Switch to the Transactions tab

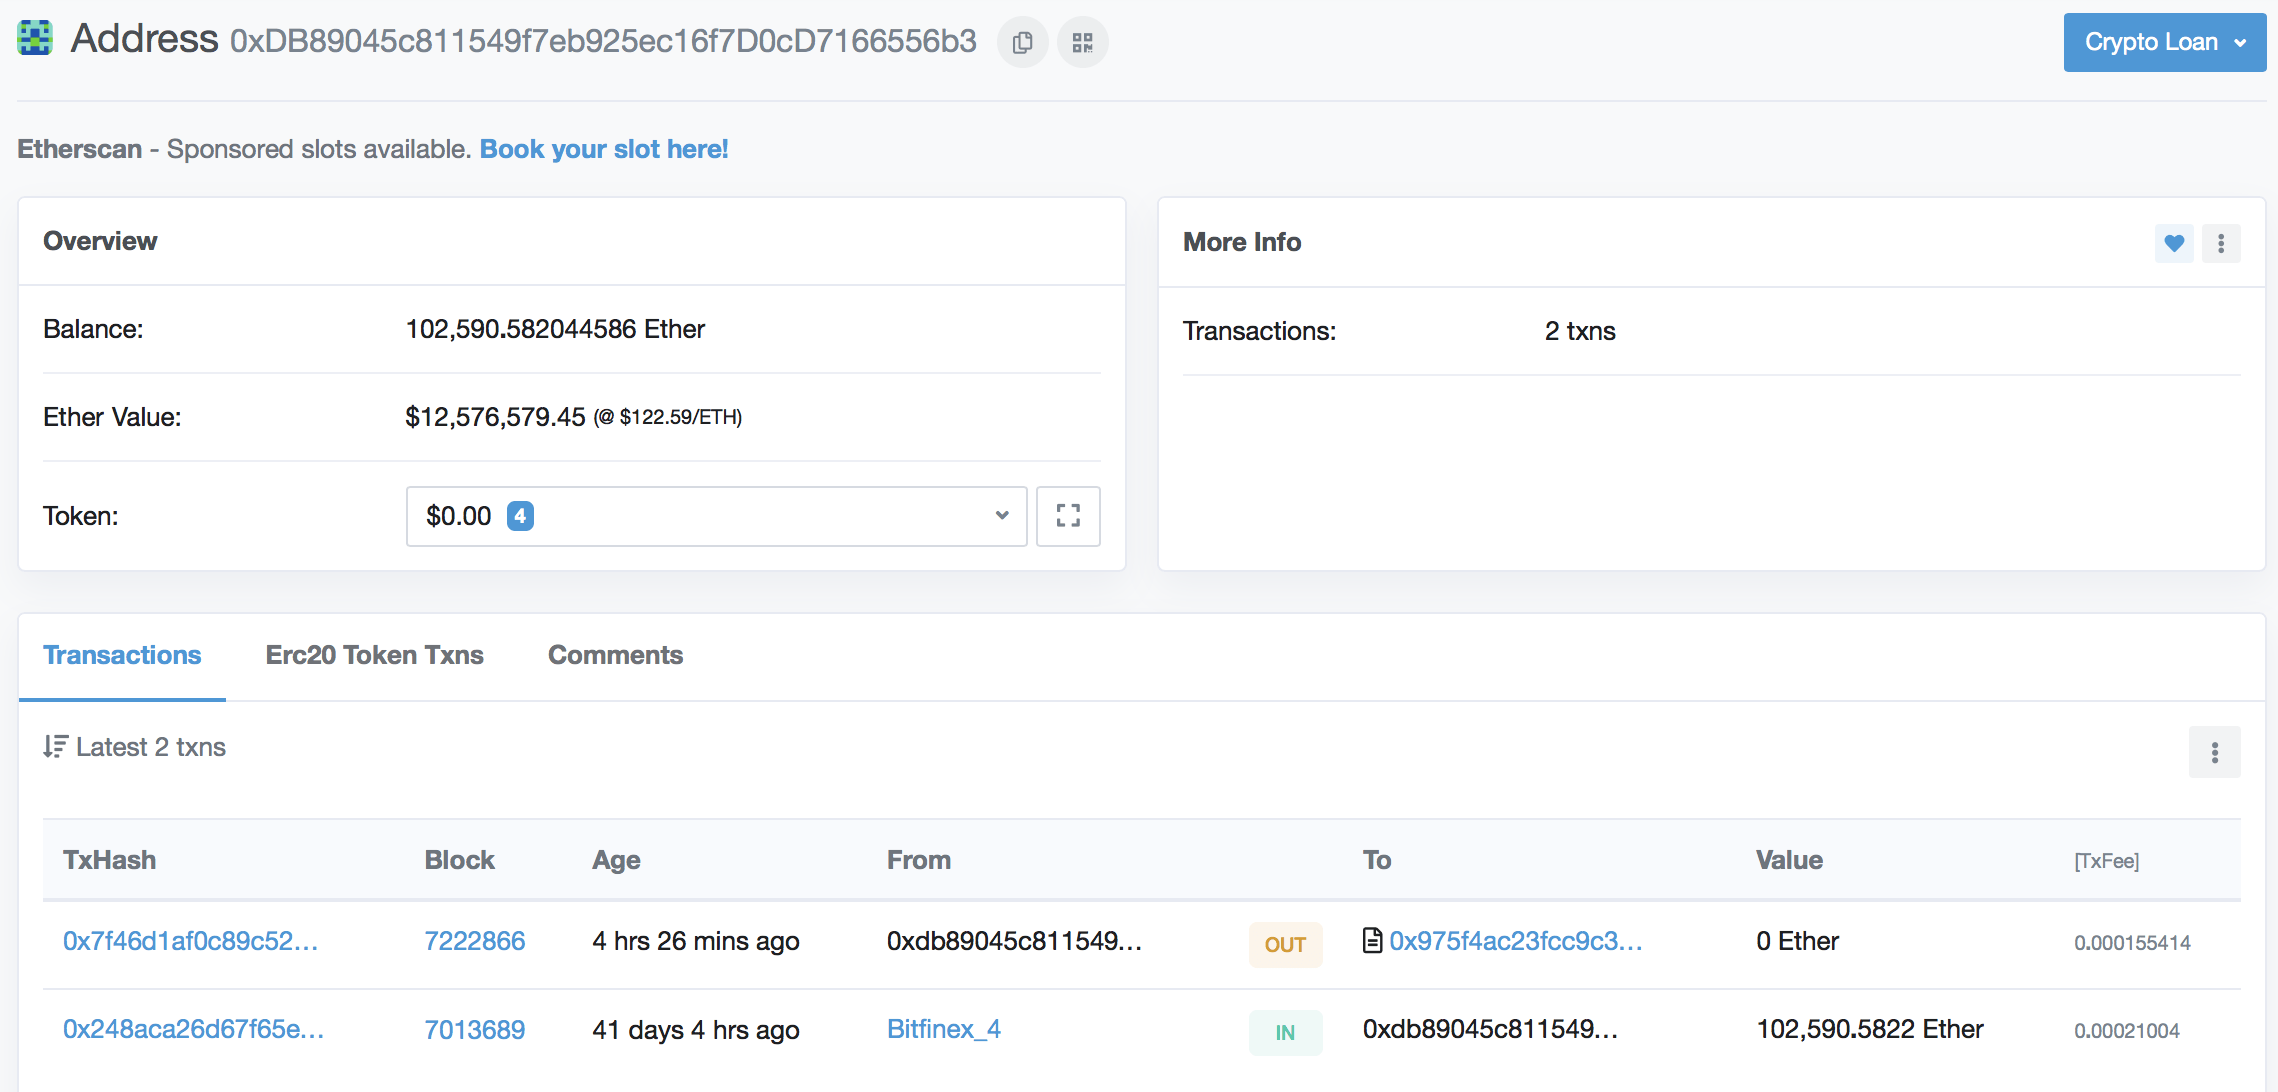click(x=122, y=655)
